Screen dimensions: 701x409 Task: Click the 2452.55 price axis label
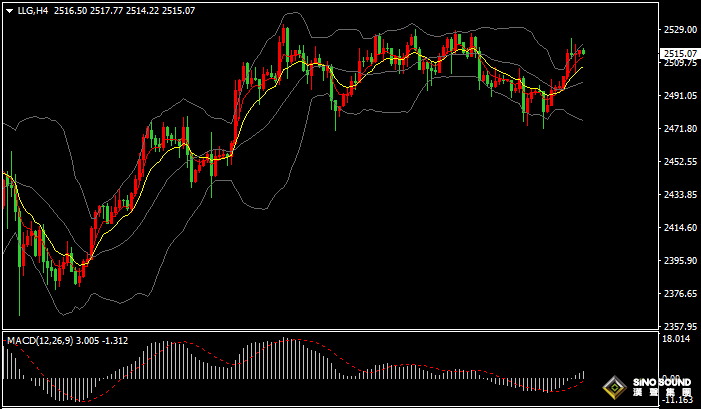coord(679,162)
